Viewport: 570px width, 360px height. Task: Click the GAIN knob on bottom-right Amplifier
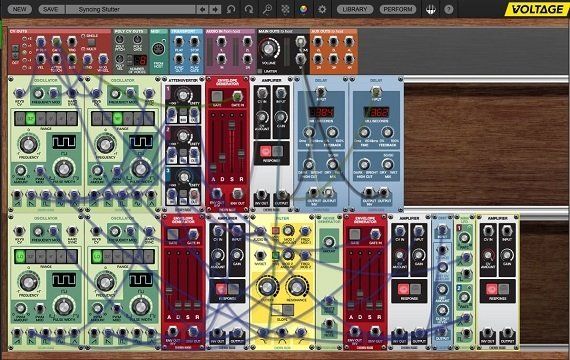(507, 255)
